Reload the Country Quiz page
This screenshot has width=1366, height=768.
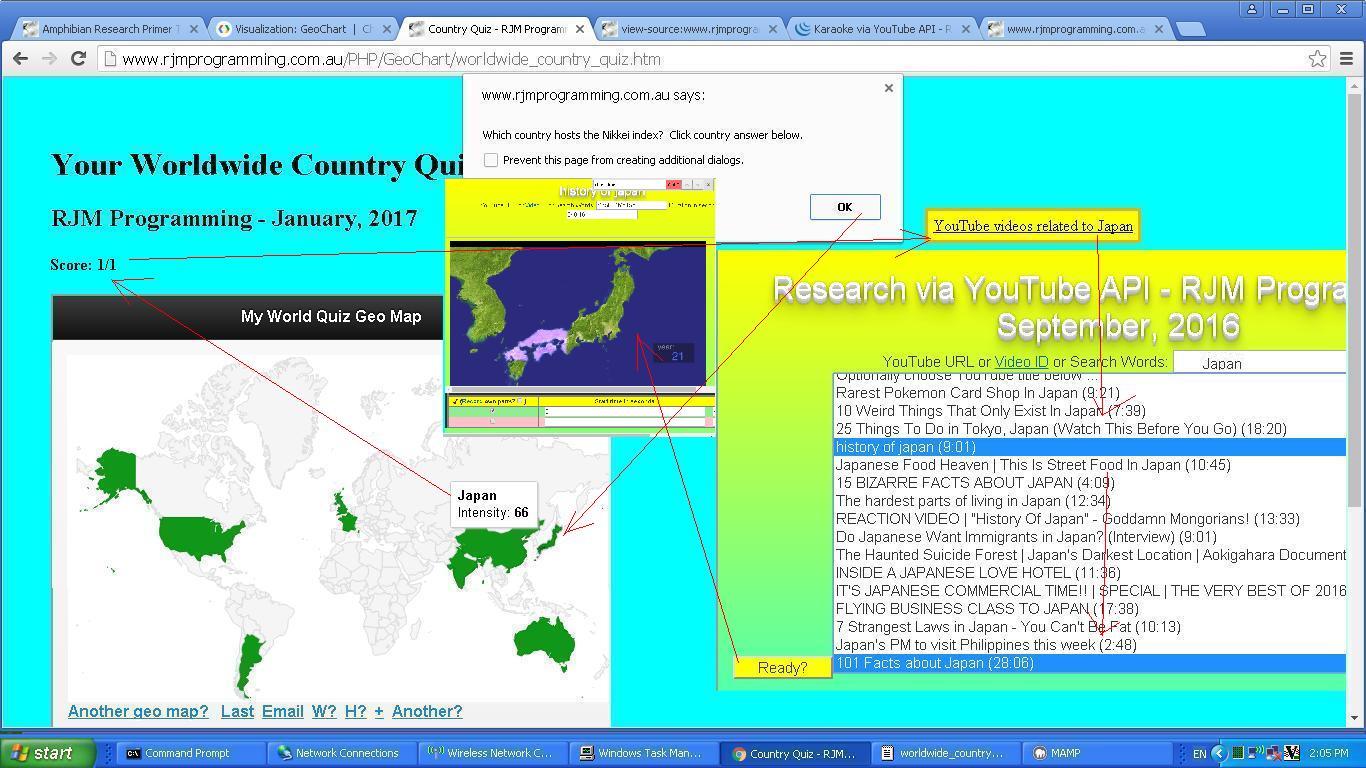pos(78,59)
